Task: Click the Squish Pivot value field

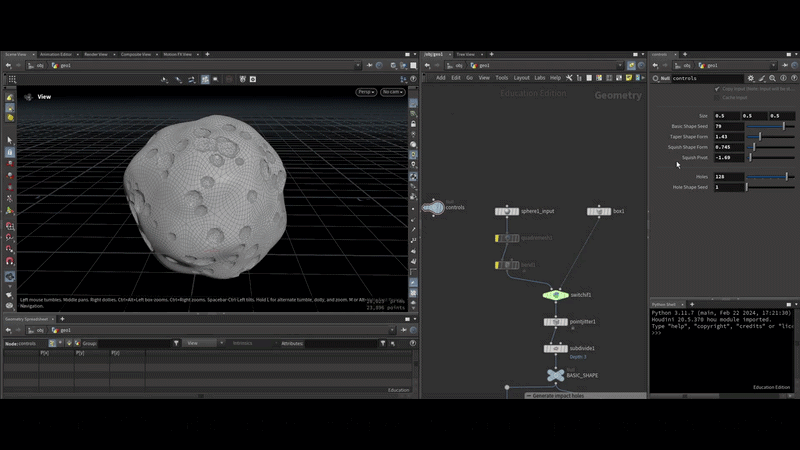Action: [x=729, y=158]
